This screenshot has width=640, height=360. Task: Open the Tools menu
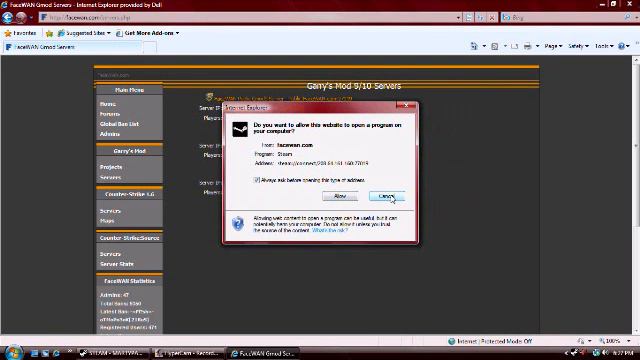[604, 46]
